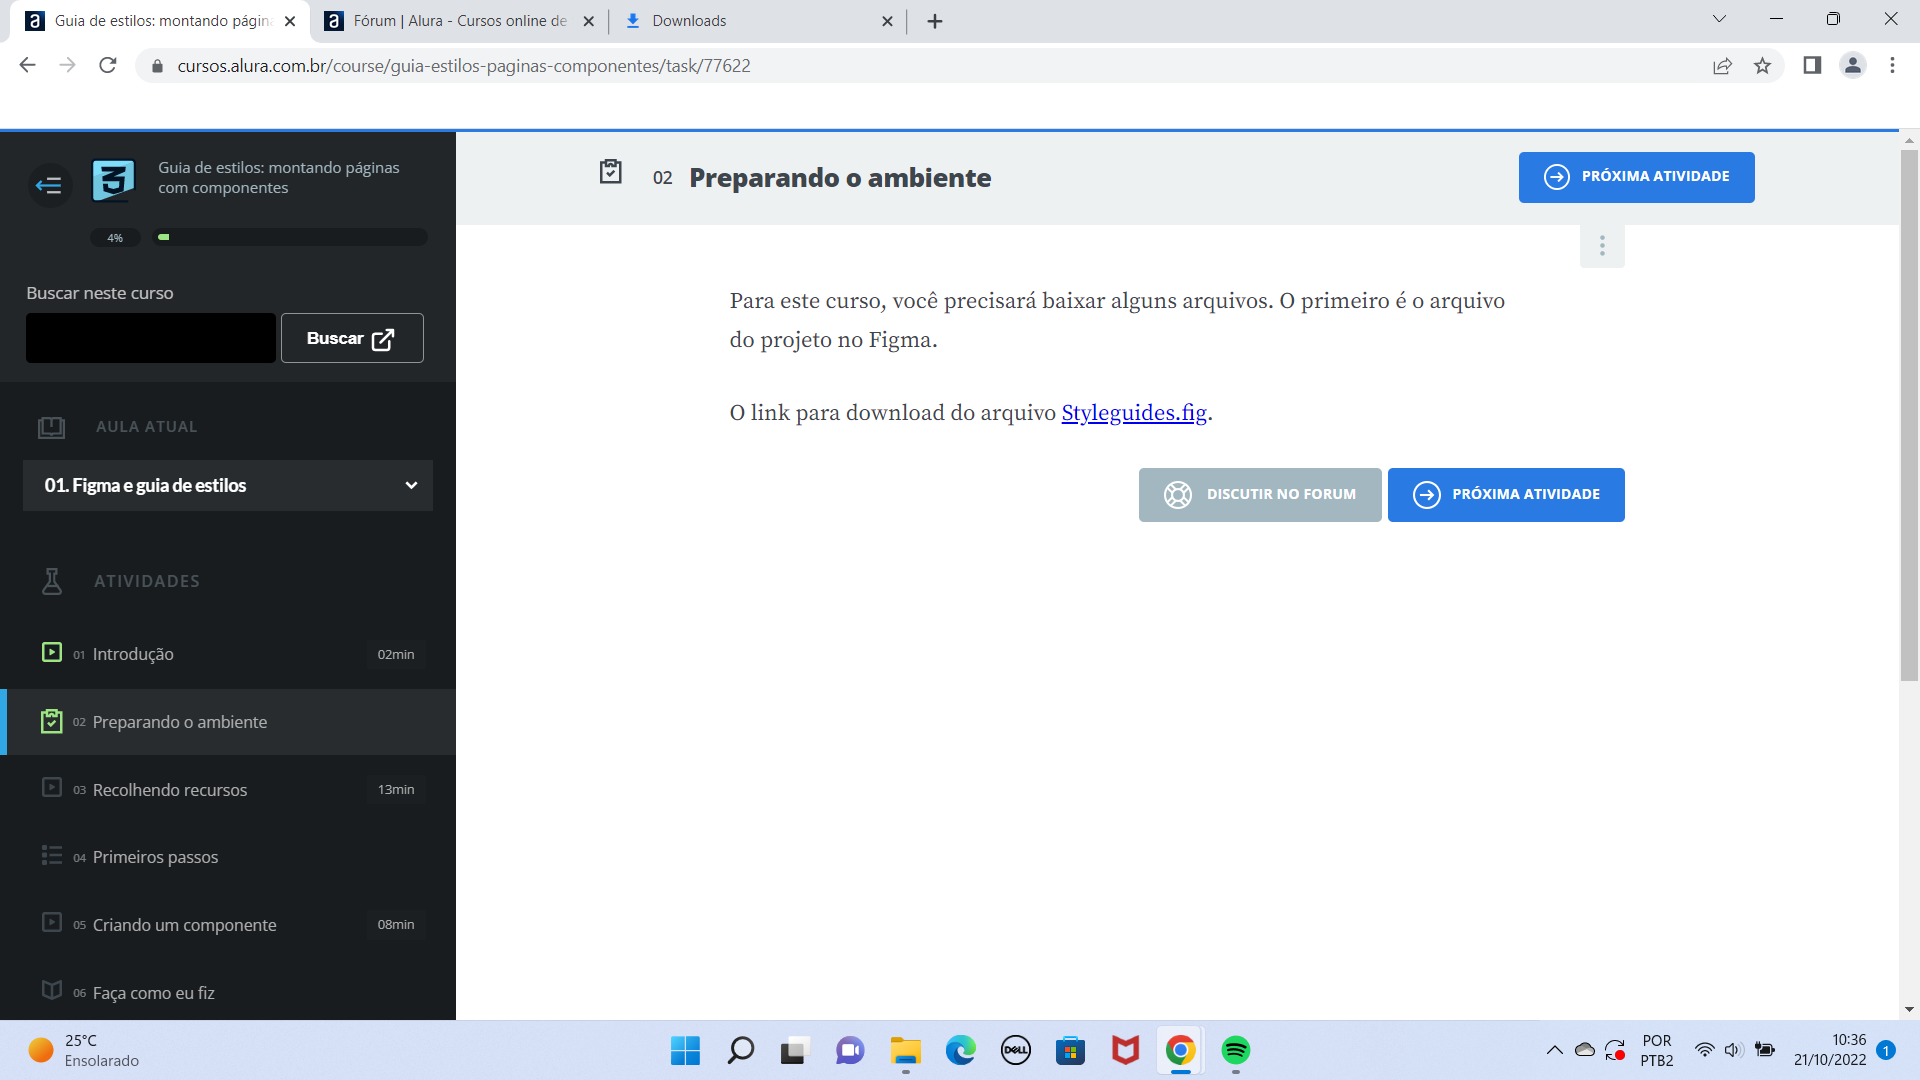Screen dimensions: 1920x1080
Task: Open the three-dot options menu in the content area
Action: click(1602, 246)
